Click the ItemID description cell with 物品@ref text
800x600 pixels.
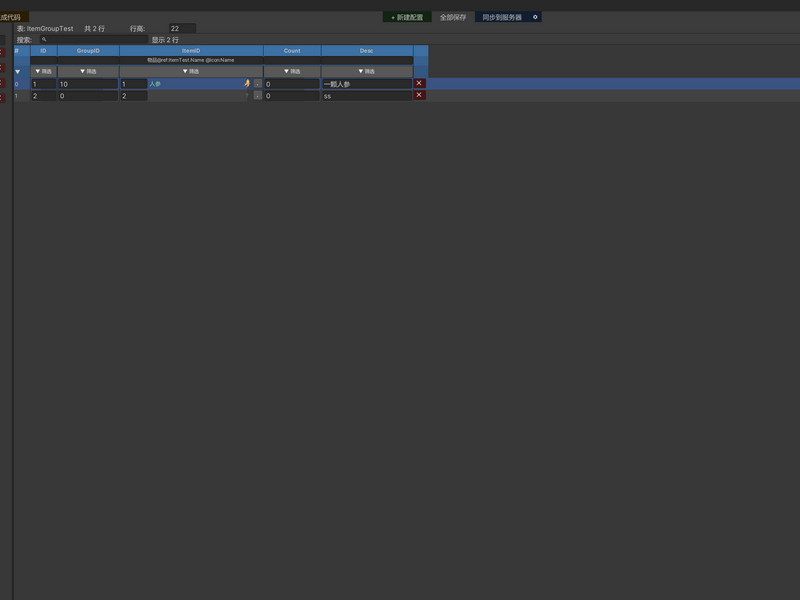191,60
